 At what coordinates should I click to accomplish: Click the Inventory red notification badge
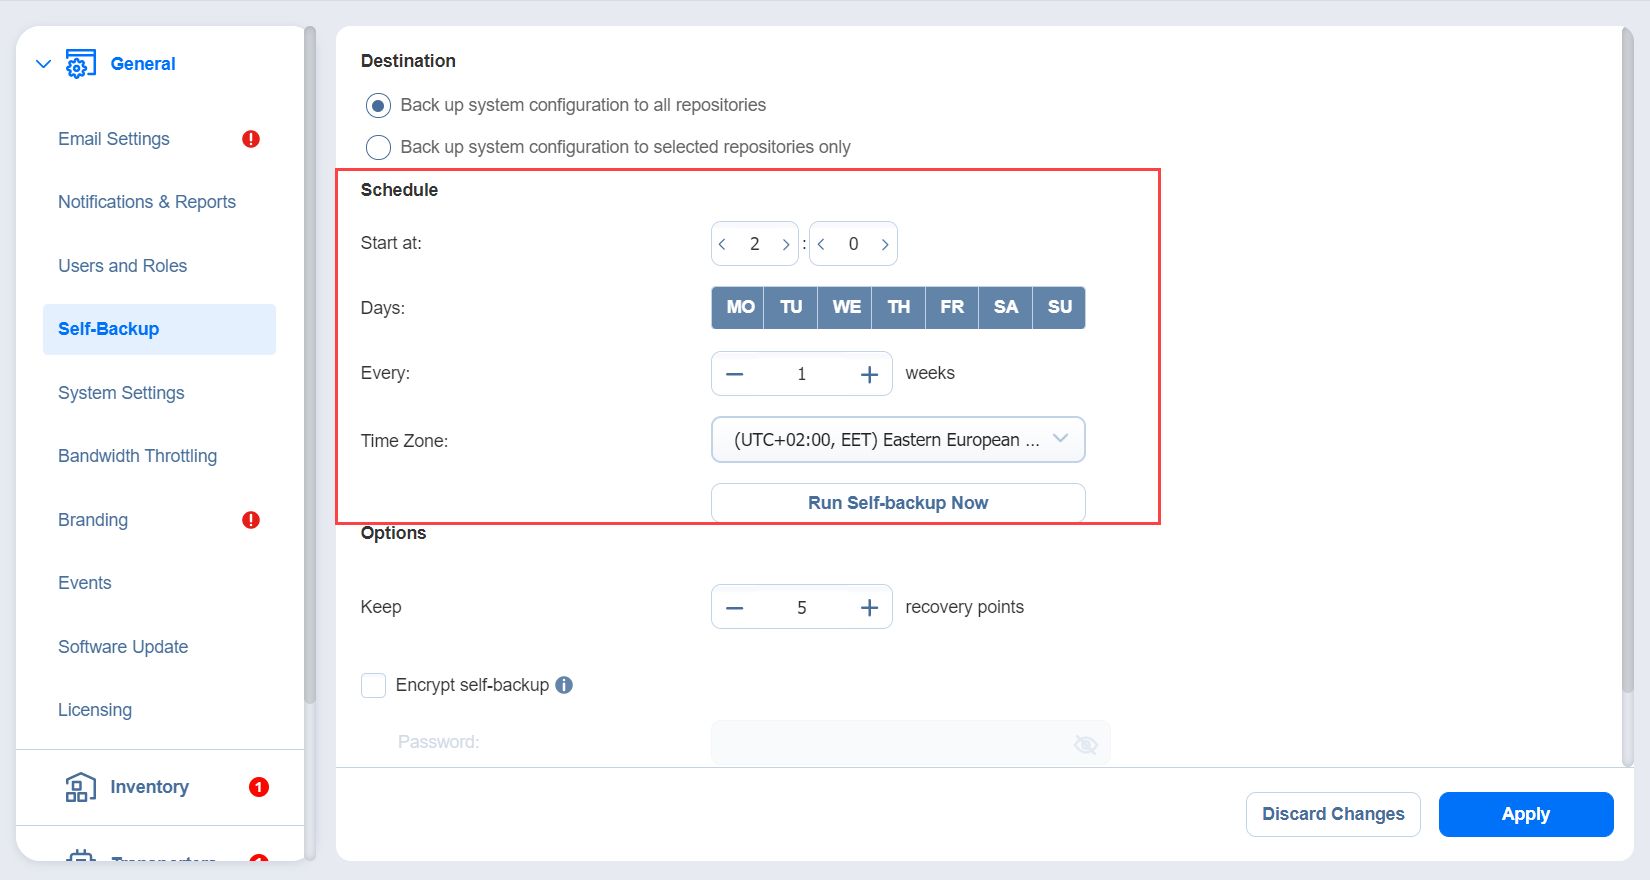(x=259, y=787)
